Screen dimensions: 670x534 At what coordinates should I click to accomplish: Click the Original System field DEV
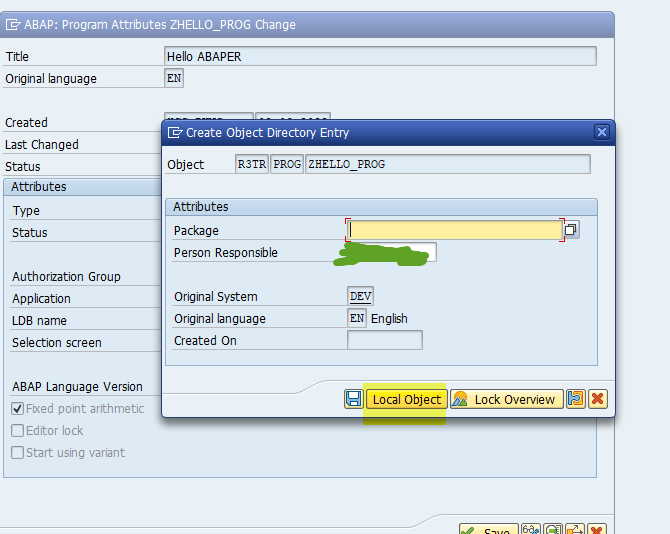360,296
